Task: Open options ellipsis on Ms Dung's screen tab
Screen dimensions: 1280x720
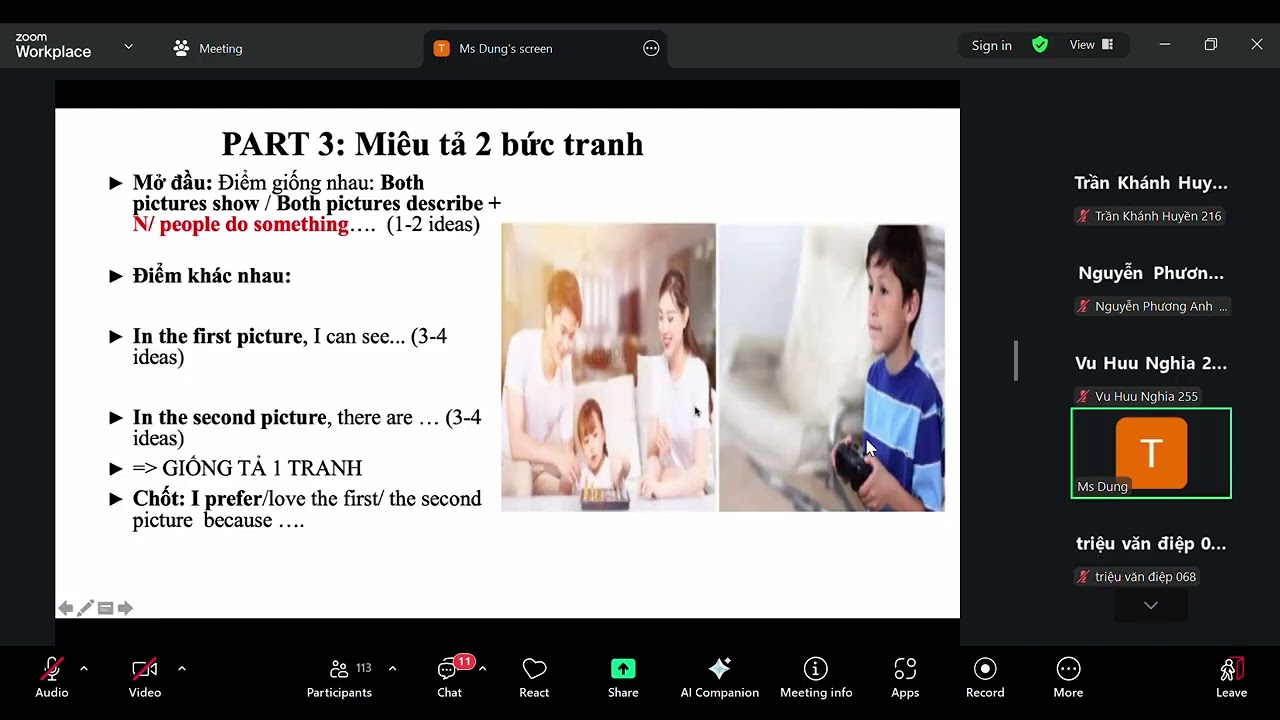Action: (651, 48)
